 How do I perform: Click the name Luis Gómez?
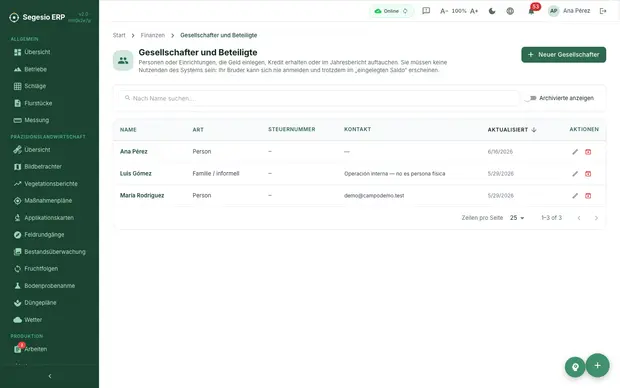[136, 174]
